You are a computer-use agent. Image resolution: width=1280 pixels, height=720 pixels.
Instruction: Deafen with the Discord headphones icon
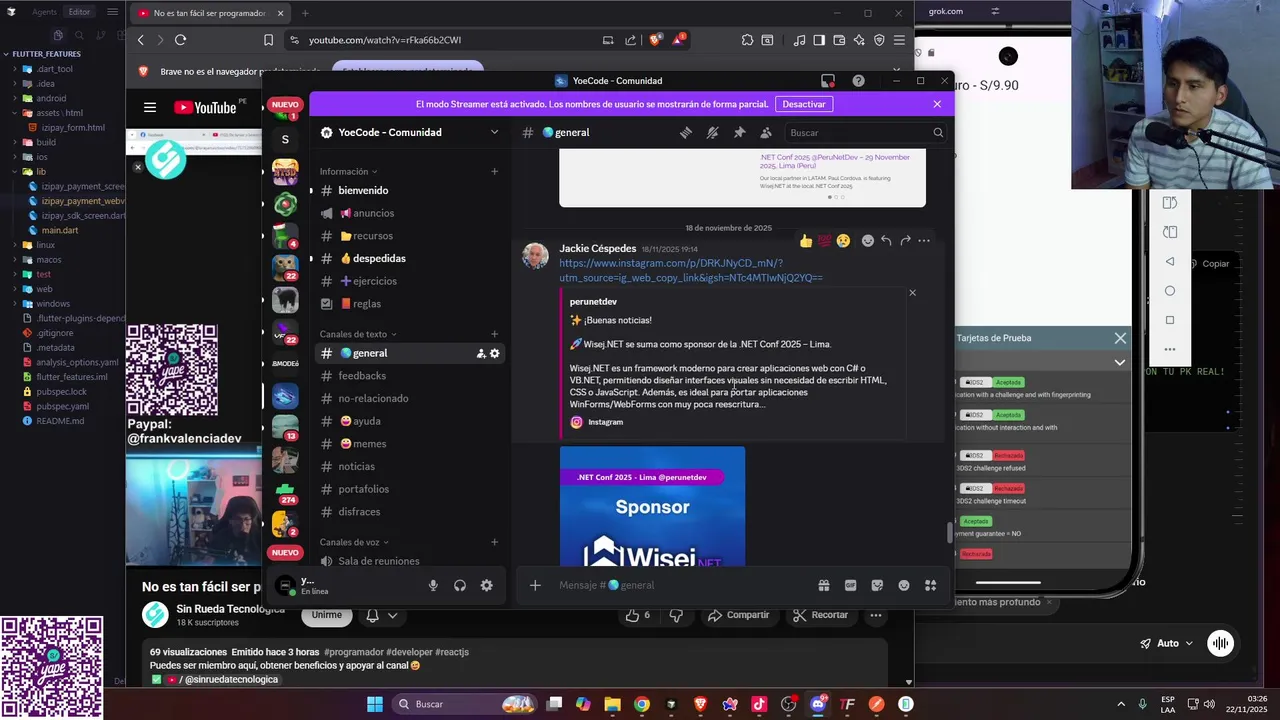pyautogui.click(x=460, y=586)
